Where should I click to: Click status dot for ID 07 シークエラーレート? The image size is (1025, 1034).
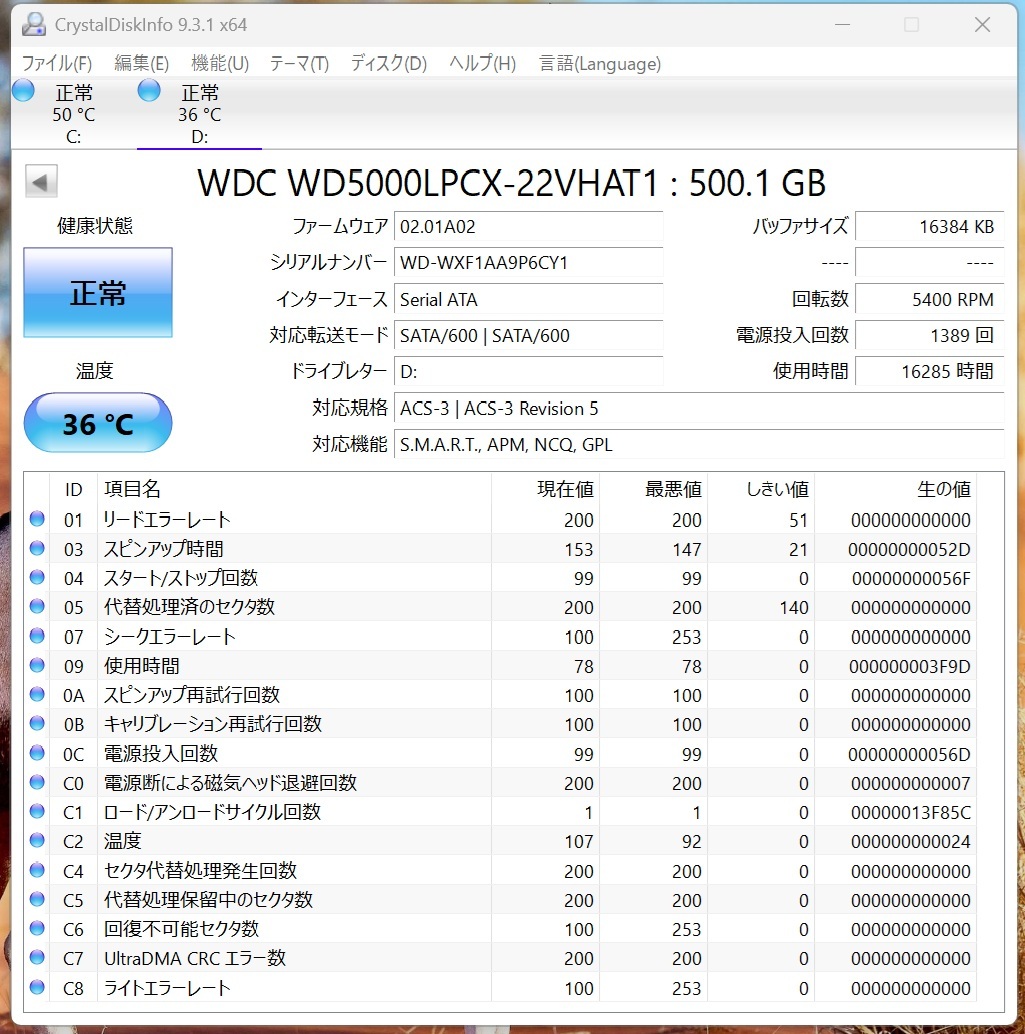click(37, 636)
